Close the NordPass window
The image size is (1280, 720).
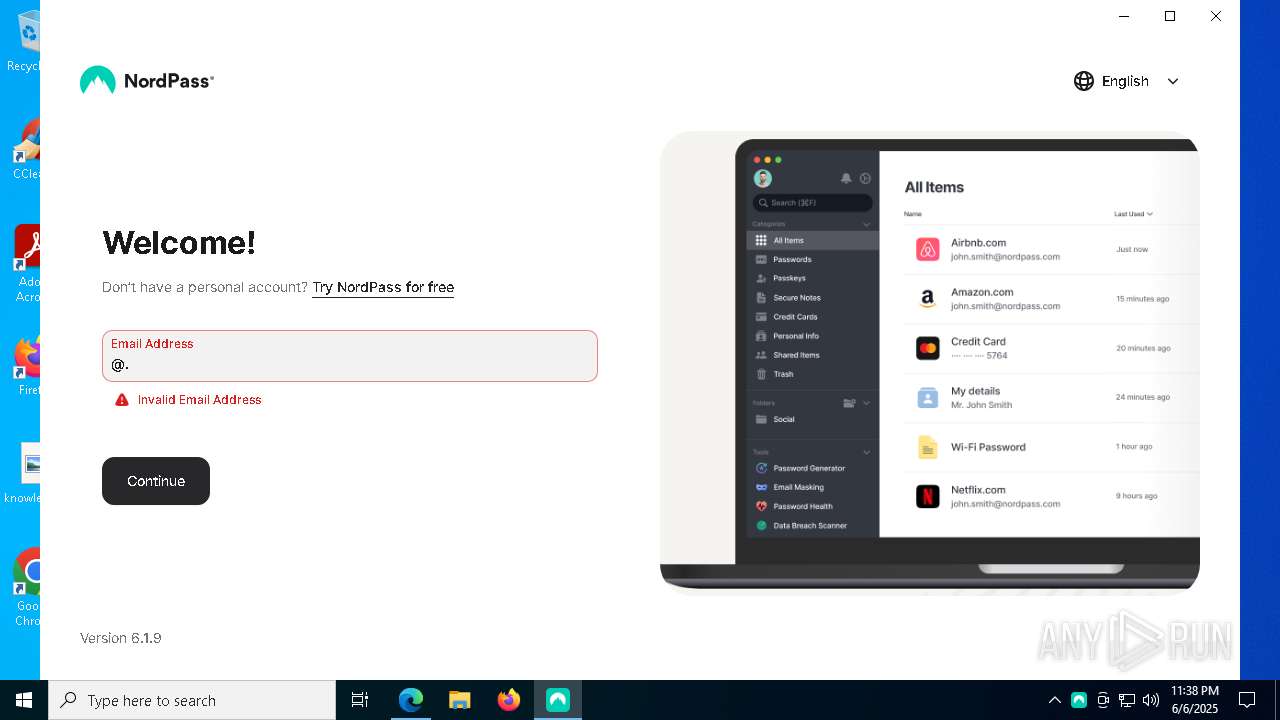click(1216, 16)
